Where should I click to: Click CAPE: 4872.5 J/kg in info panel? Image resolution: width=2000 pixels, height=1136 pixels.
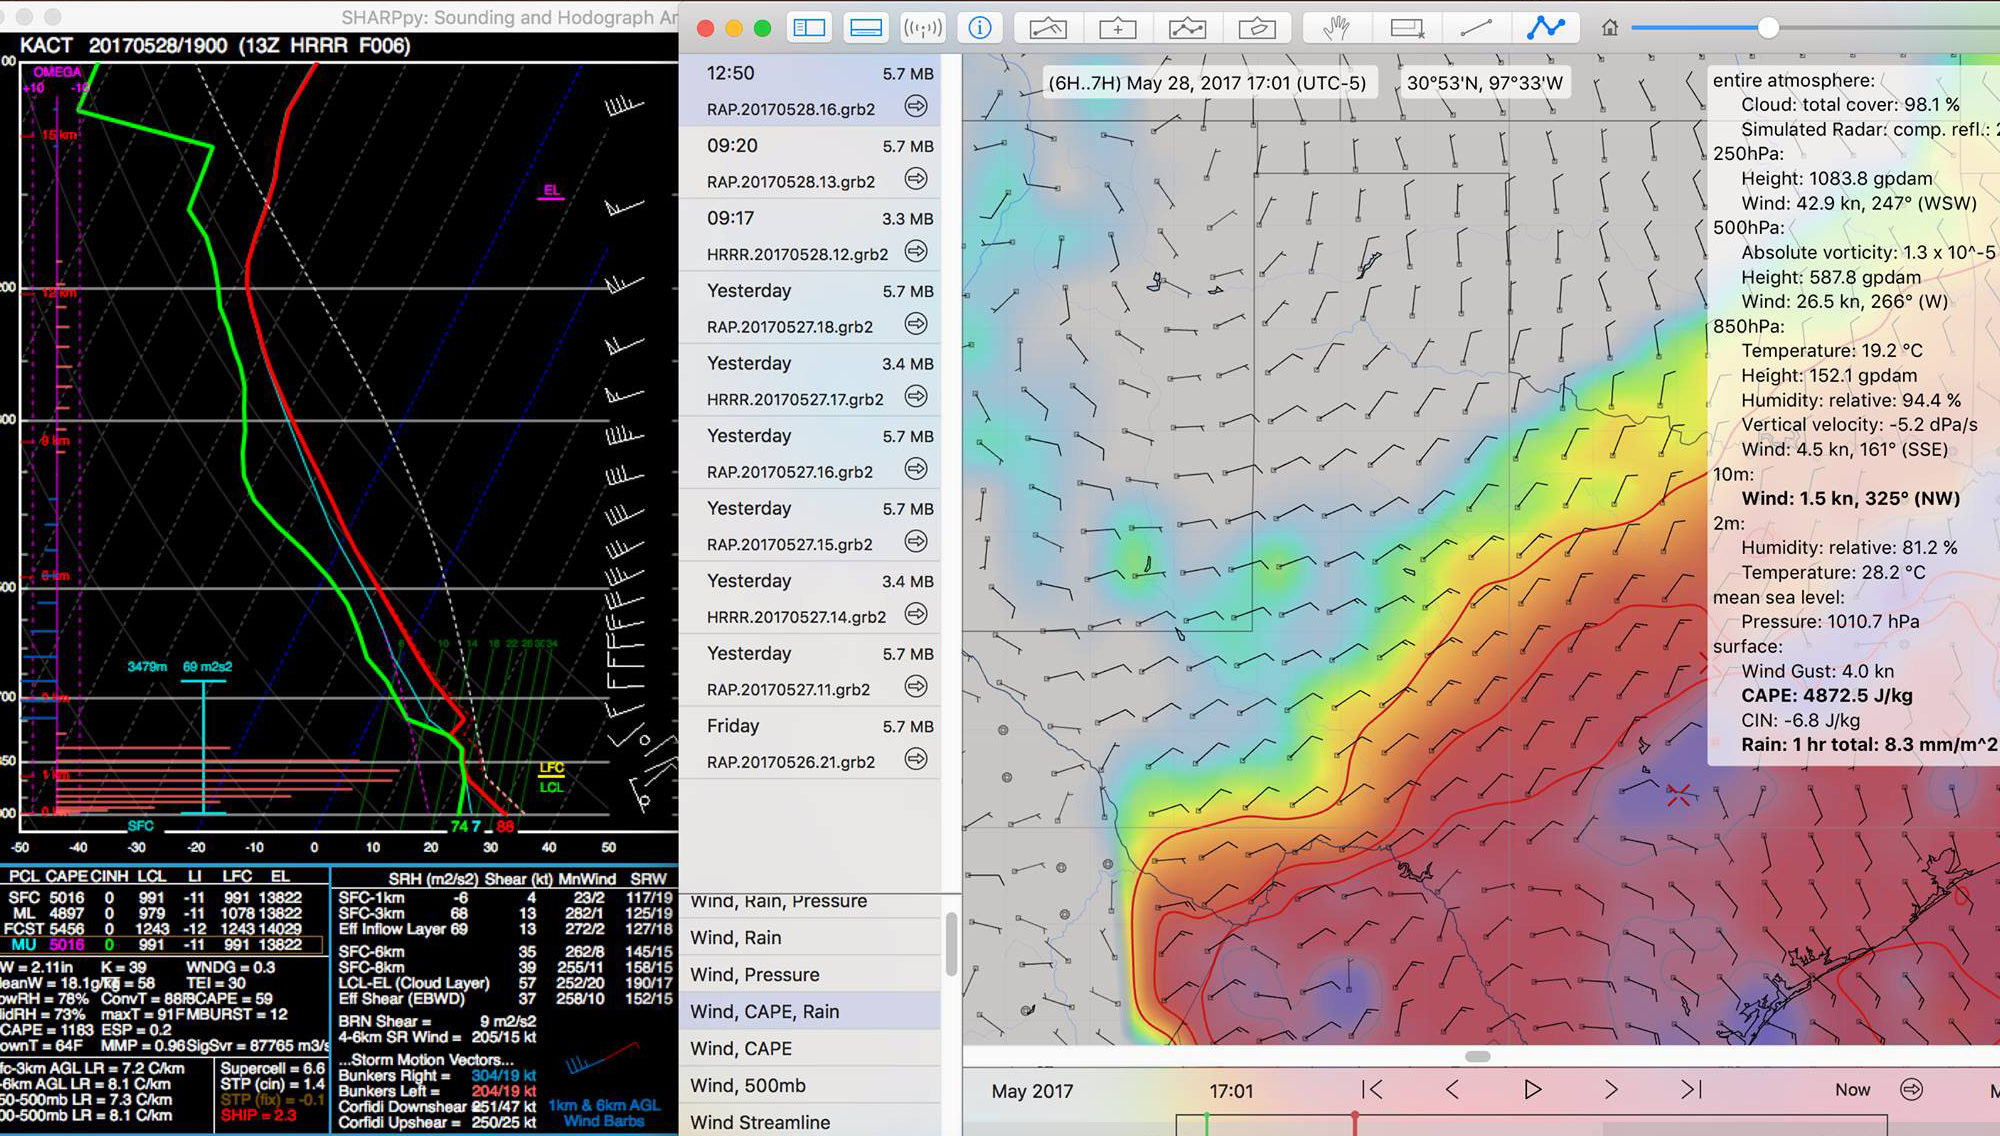(1827, 696)
